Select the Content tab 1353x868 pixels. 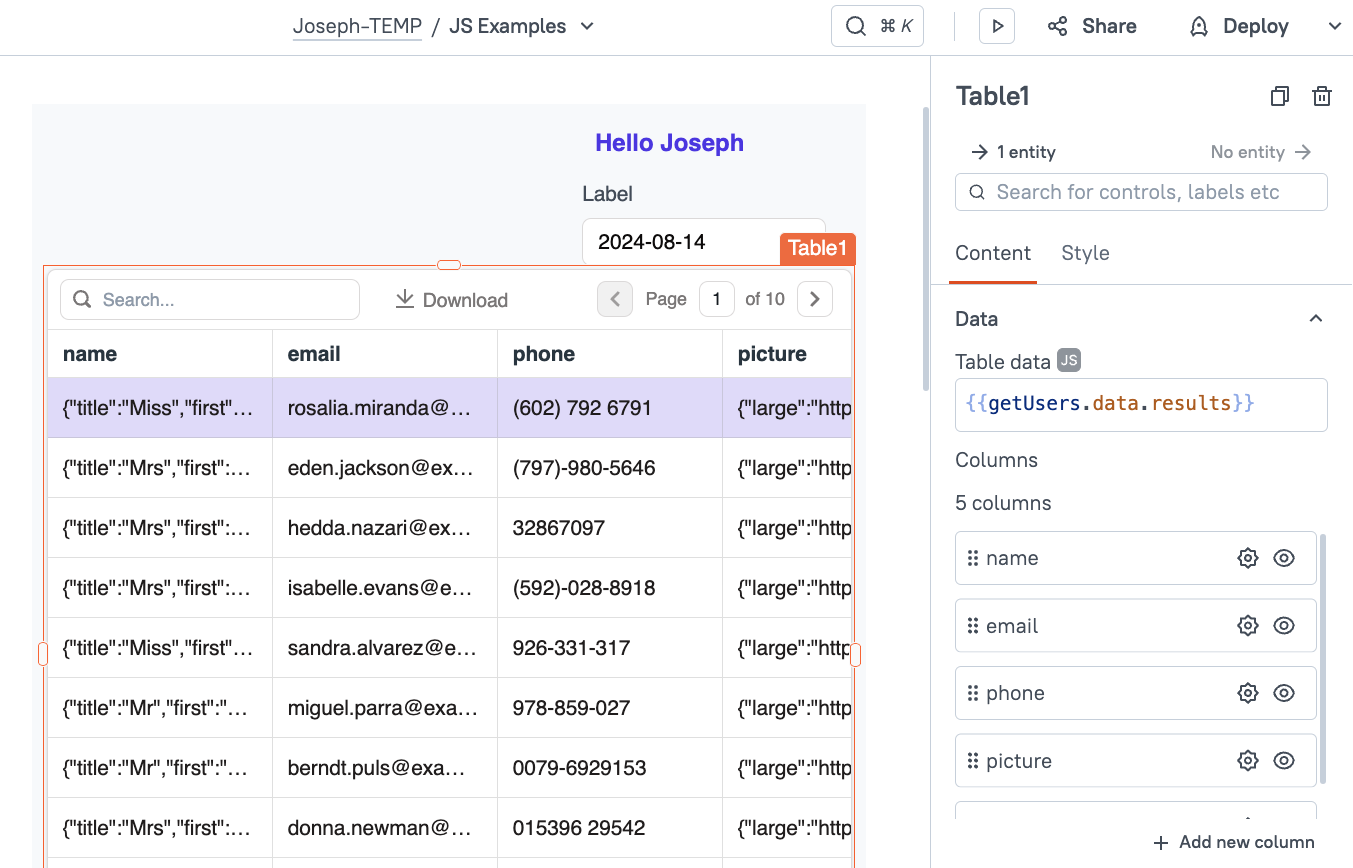pyautogui.click(x=992, y=253)
